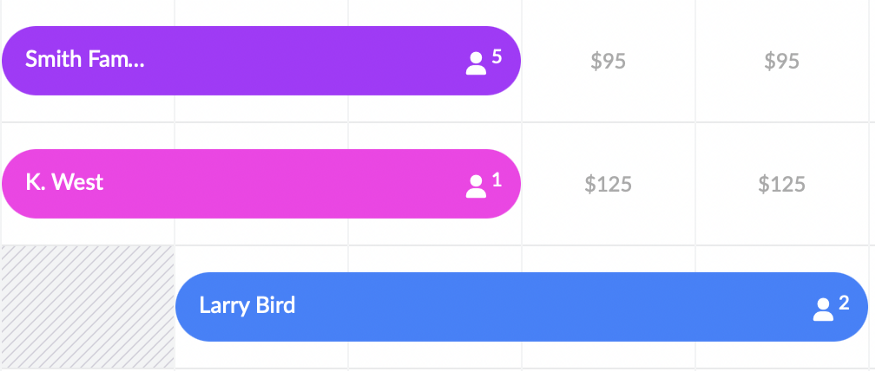The width and height of the screenshot is (875, 371).
Task: Select the right $95 rate cell
Action: coord(782,61)
